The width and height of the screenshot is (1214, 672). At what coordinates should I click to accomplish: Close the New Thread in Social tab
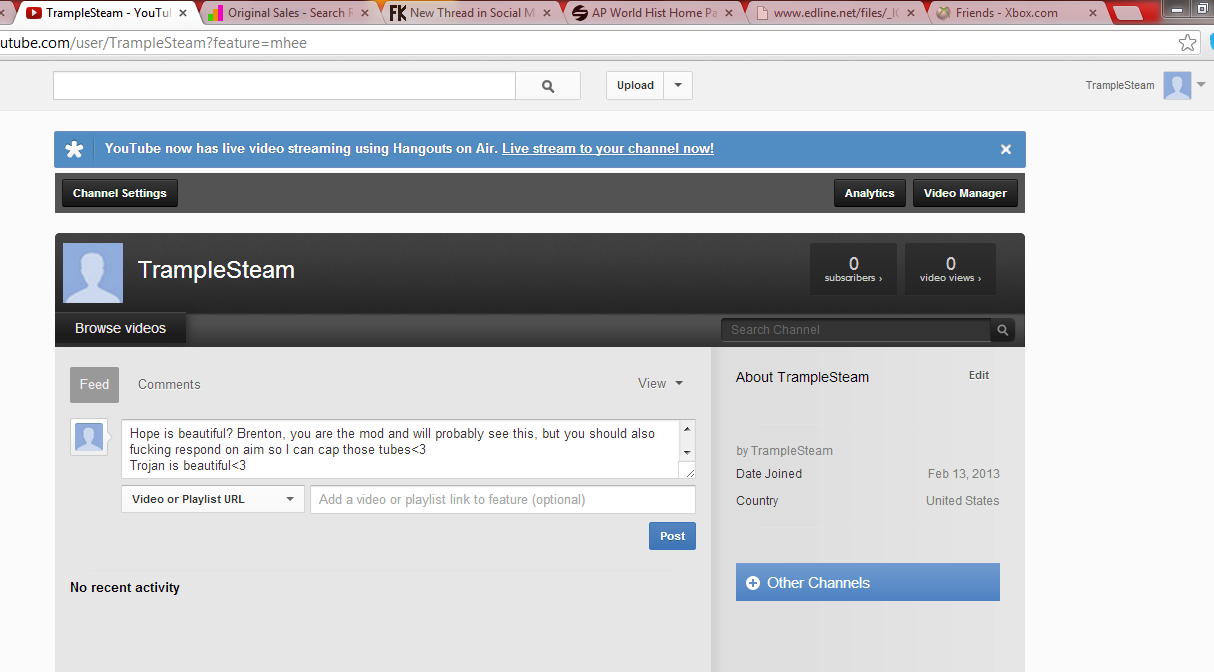click(x=546, y=13)
